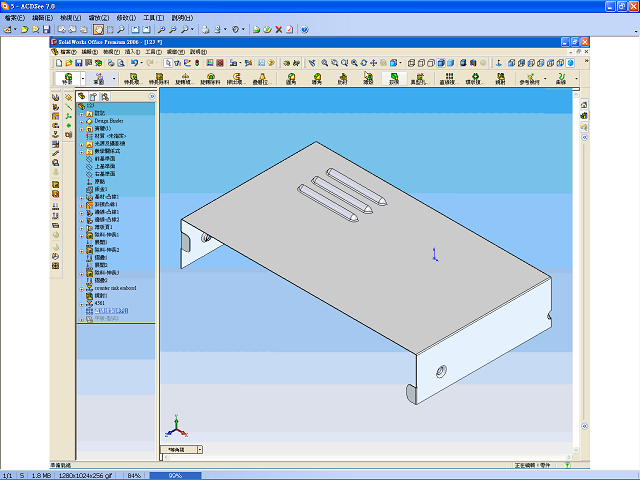The width and height of the screenshot is (640, 480).
Task: Open ACDSee 說明(H) menu
Action: [182, 18]
